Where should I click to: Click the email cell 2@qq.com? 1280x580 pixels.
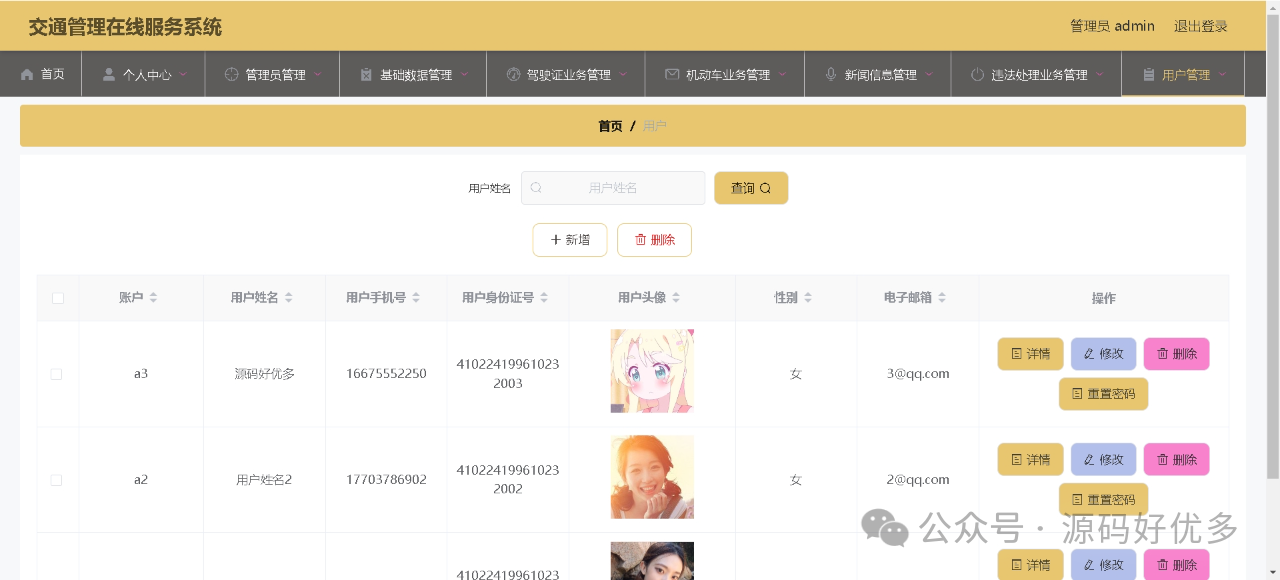click(918, 480)
